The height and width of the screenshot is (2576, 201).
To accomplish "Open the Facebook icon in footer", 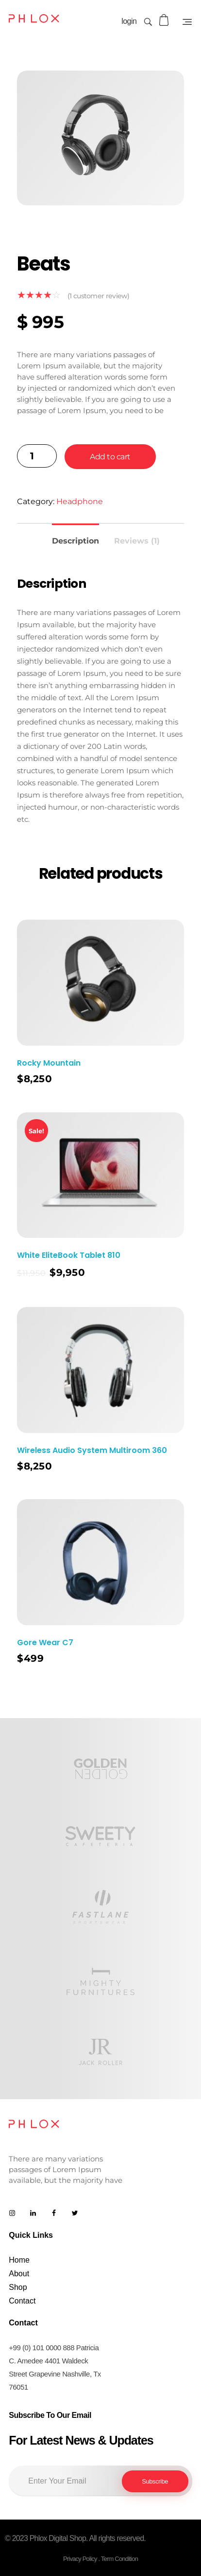I will click(54, 2213).
